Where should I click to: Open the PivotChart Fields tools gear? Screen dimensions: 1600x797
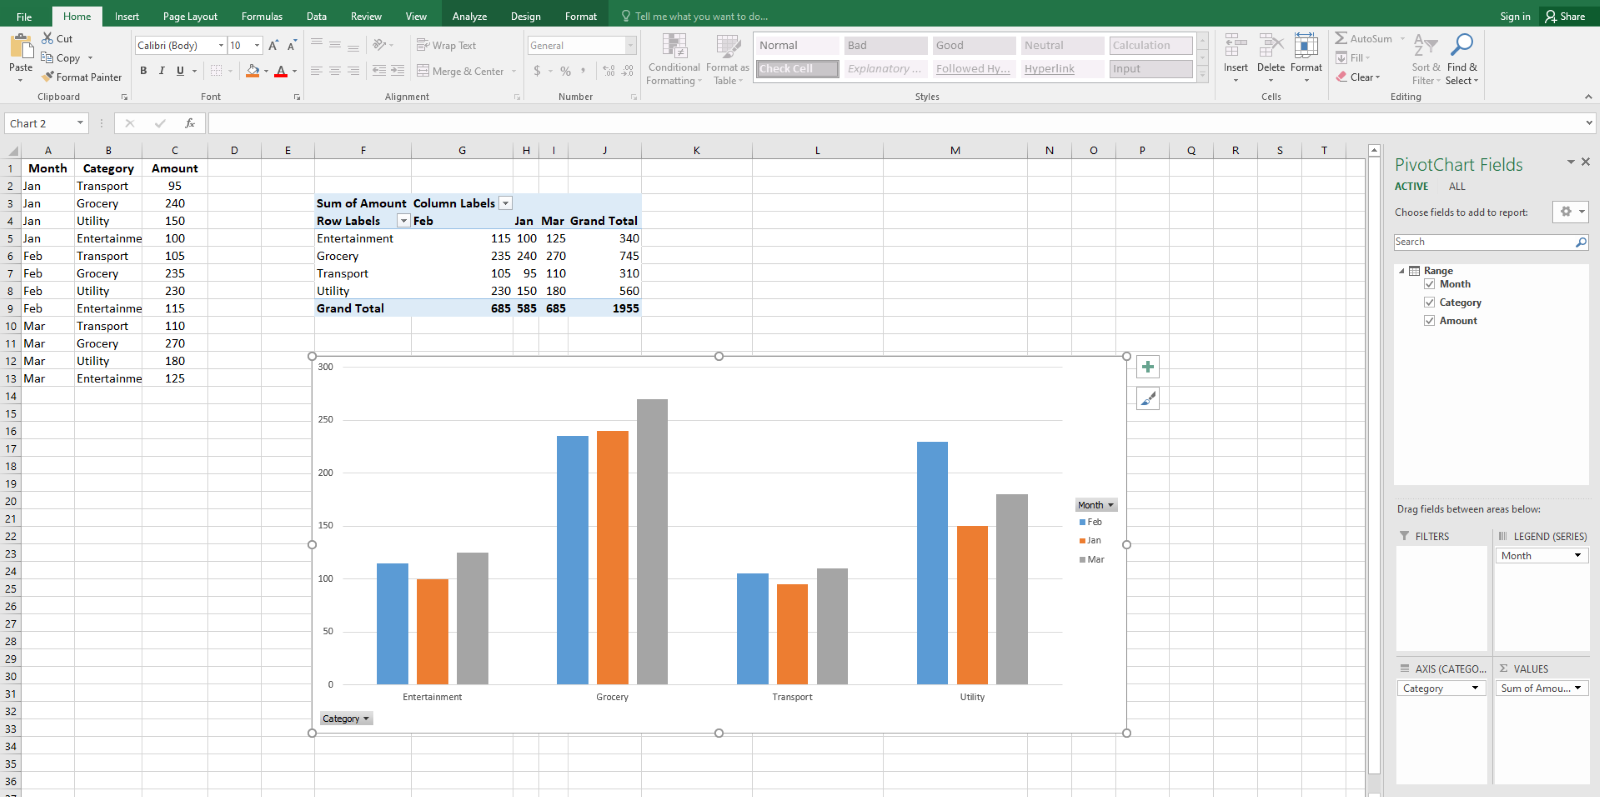pos(1571,212)
